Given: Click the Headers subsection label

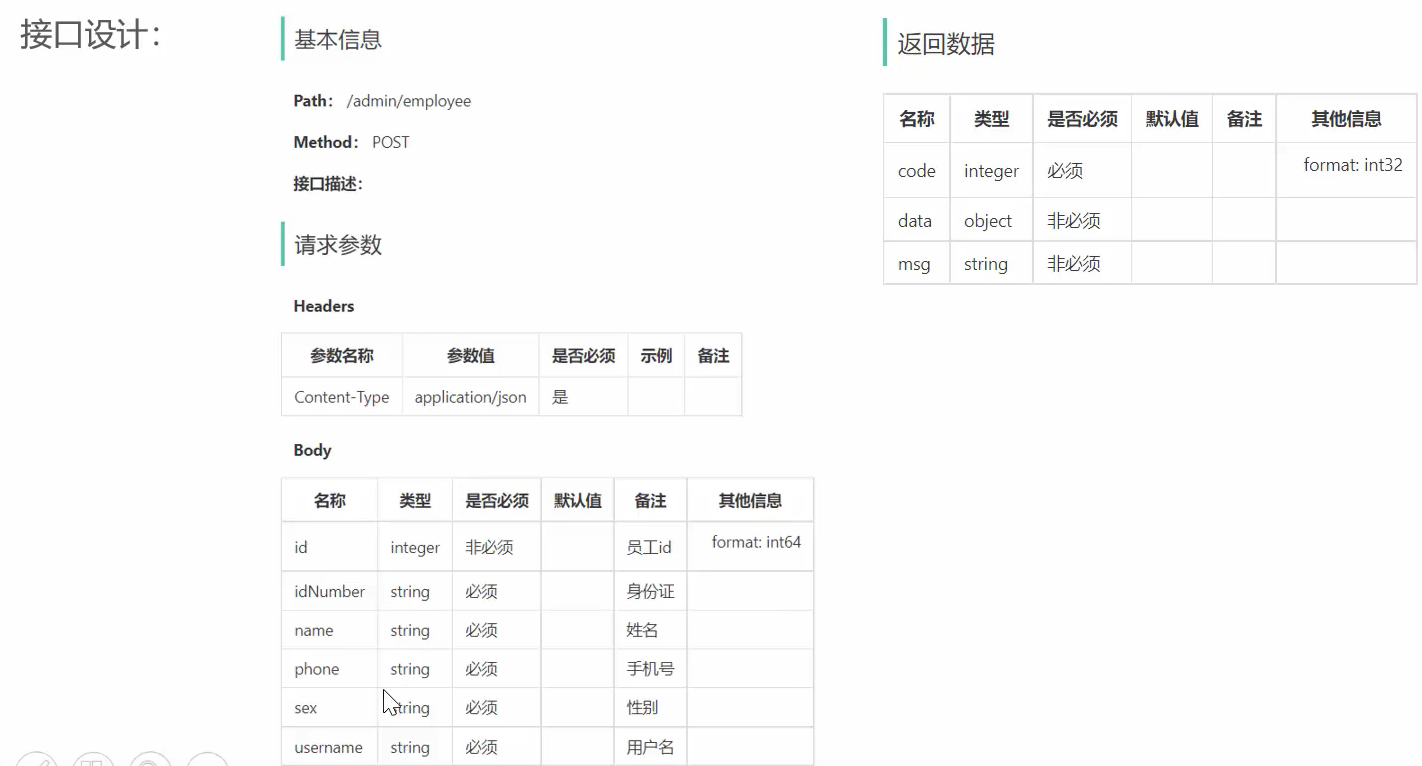Looking at the screenshot, I should 324,306.
